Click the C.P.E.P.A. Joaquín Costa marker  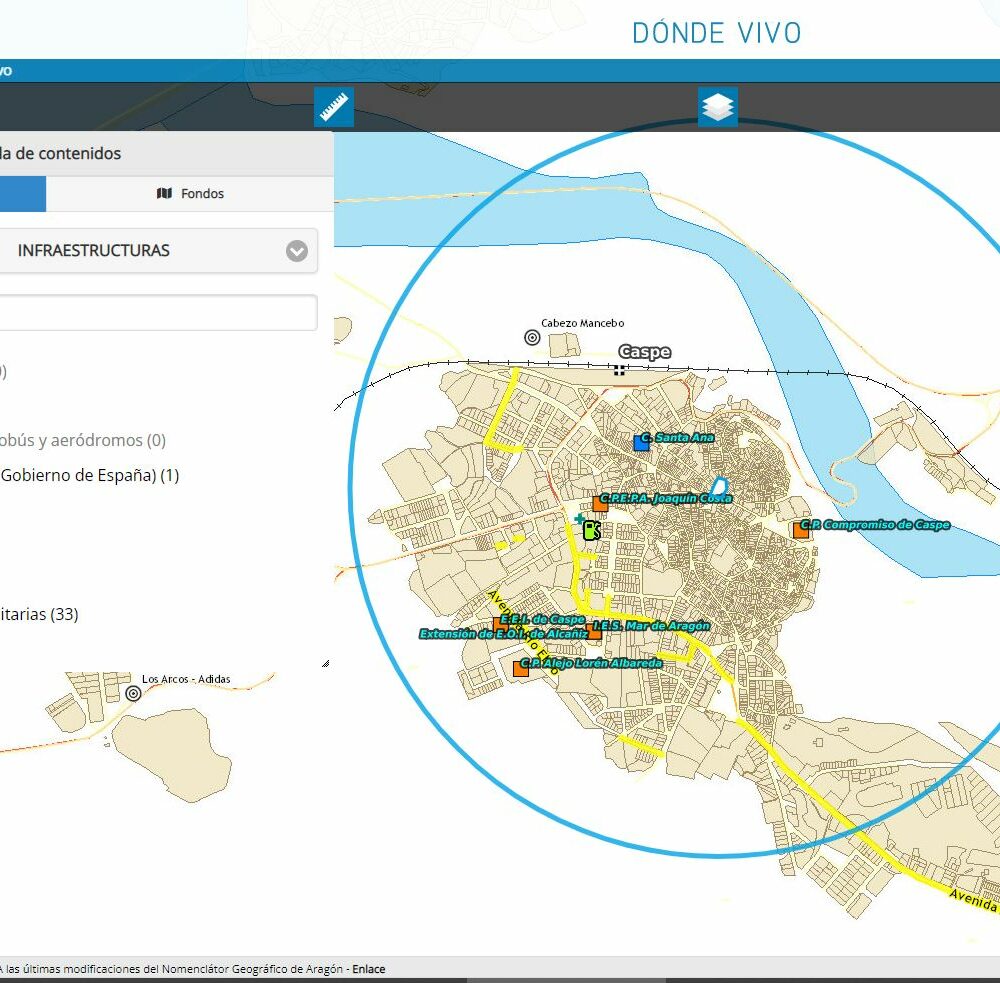pos(600,503)
